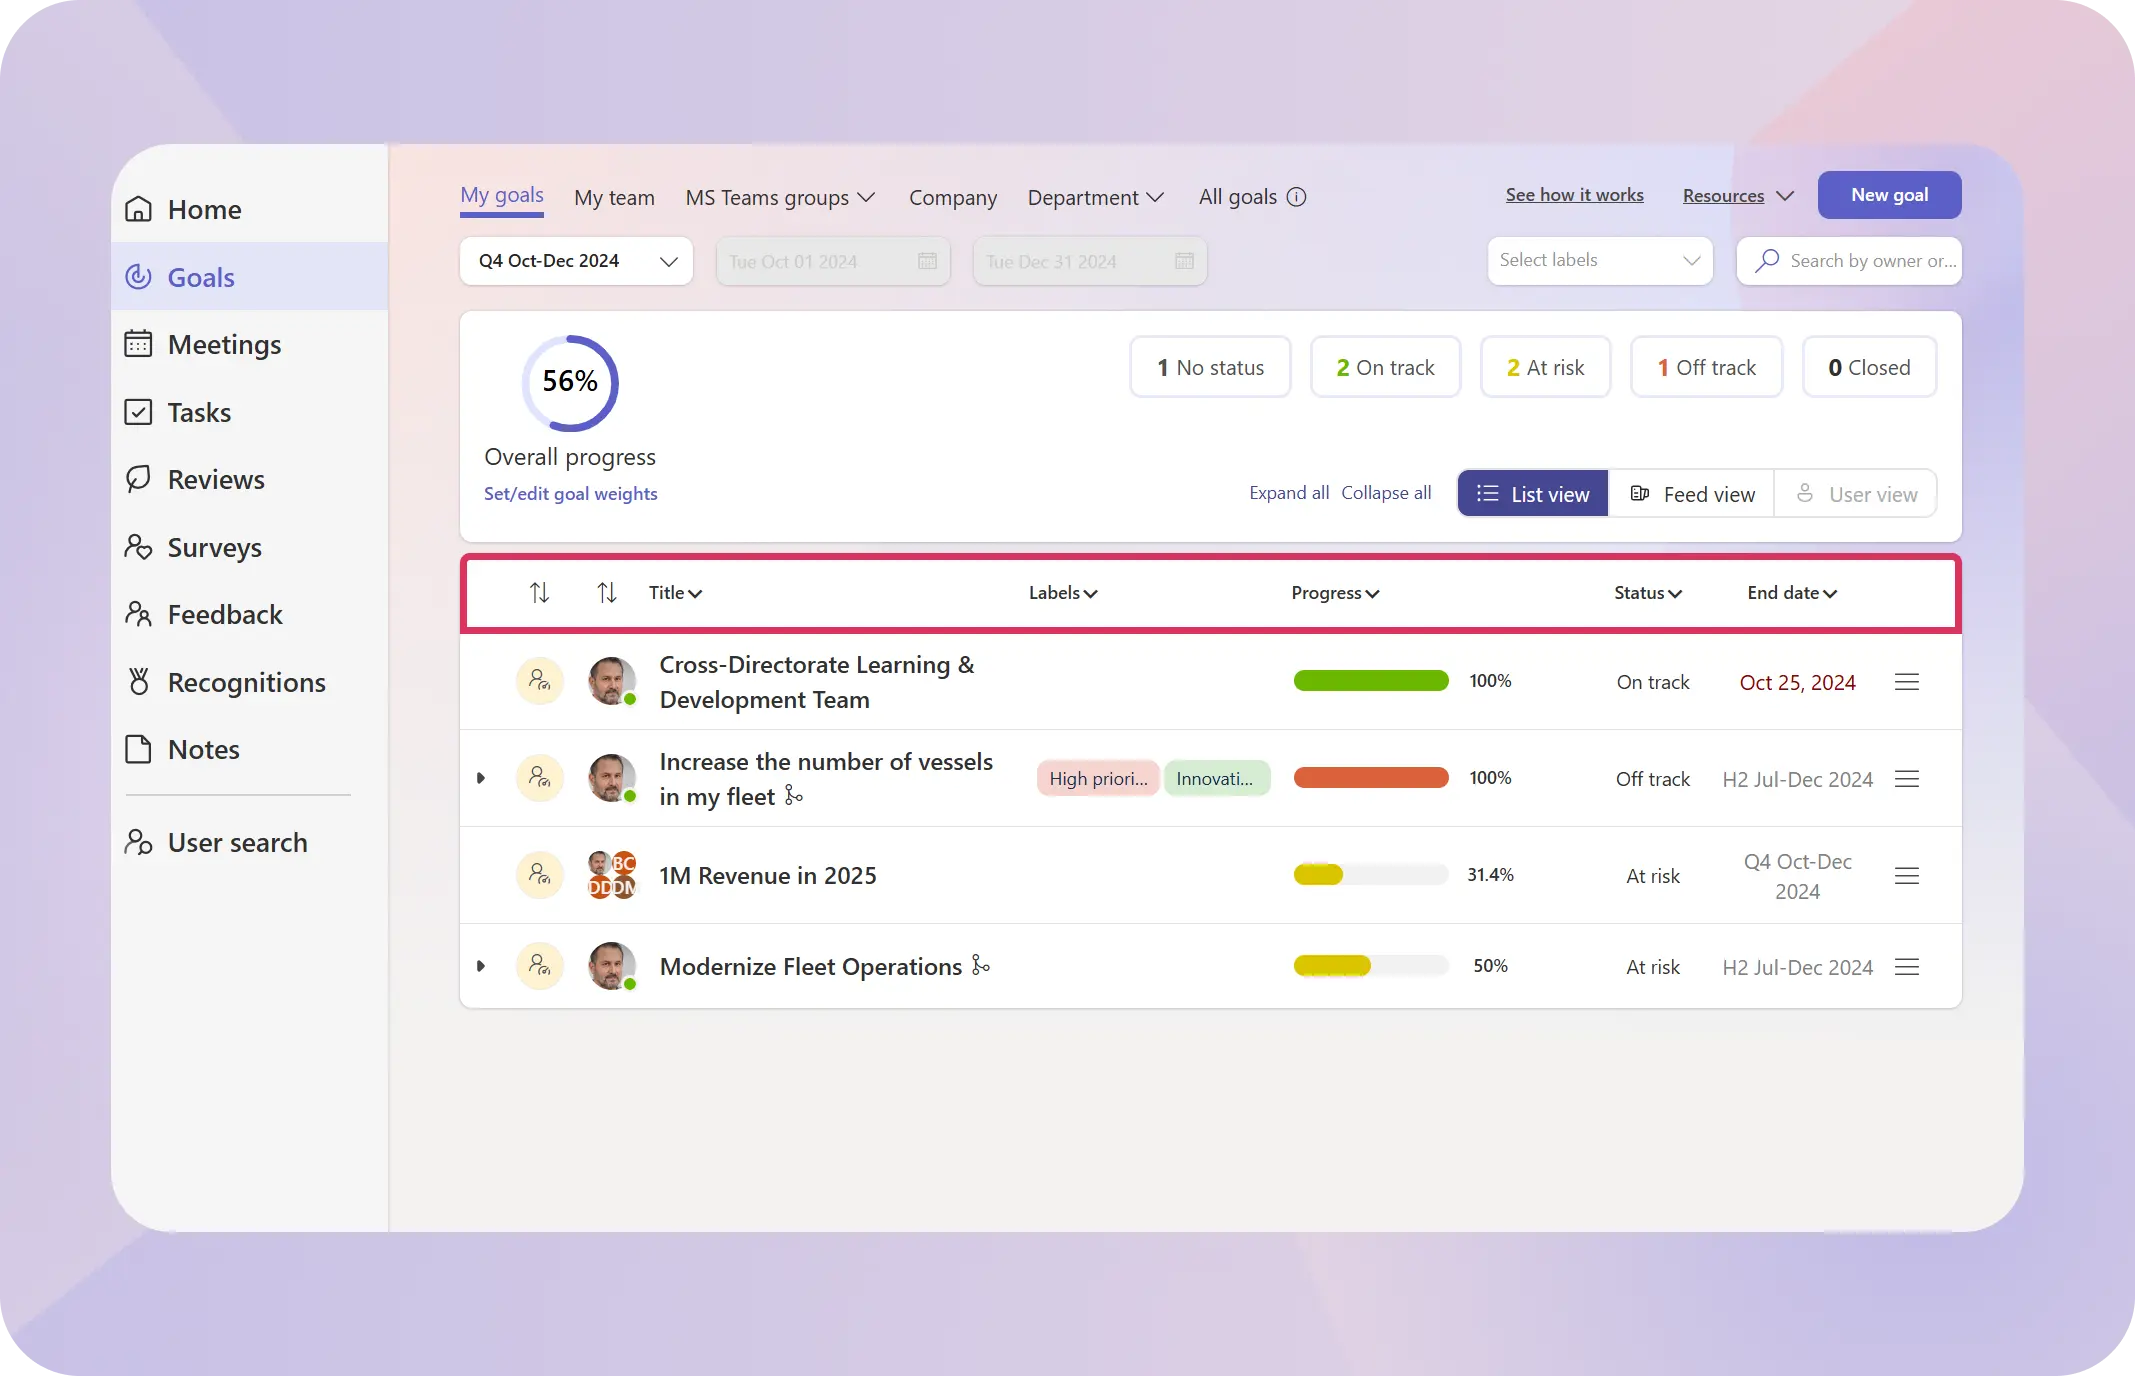Filter by 2 At risk

click(1545, 367)
